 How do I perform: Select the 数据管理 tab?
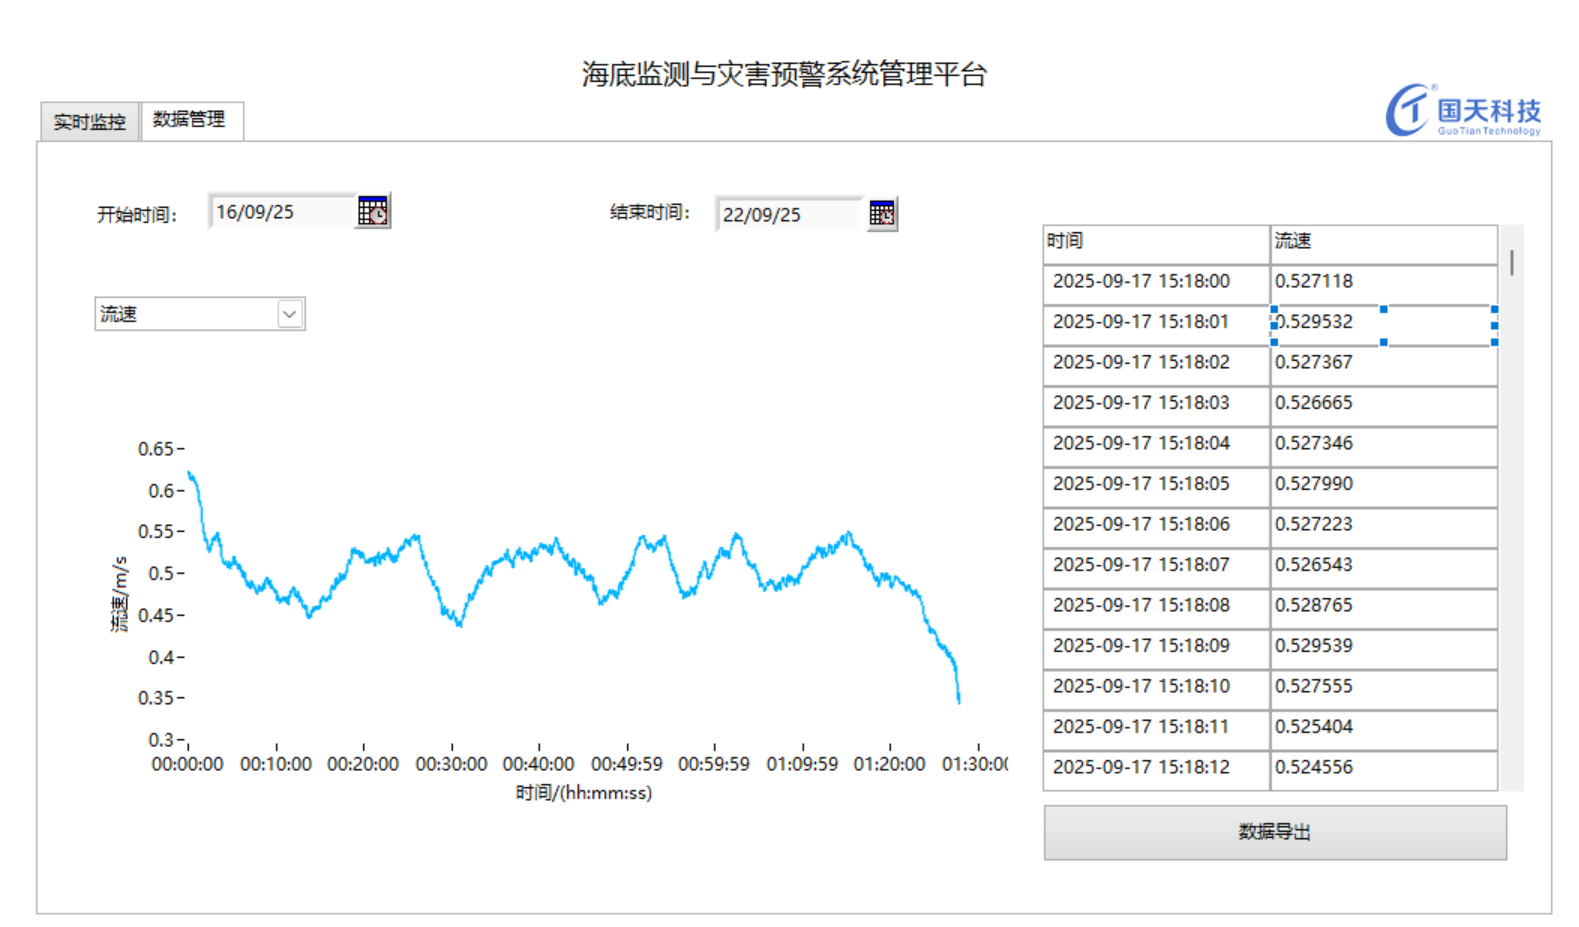coord(189,120)
